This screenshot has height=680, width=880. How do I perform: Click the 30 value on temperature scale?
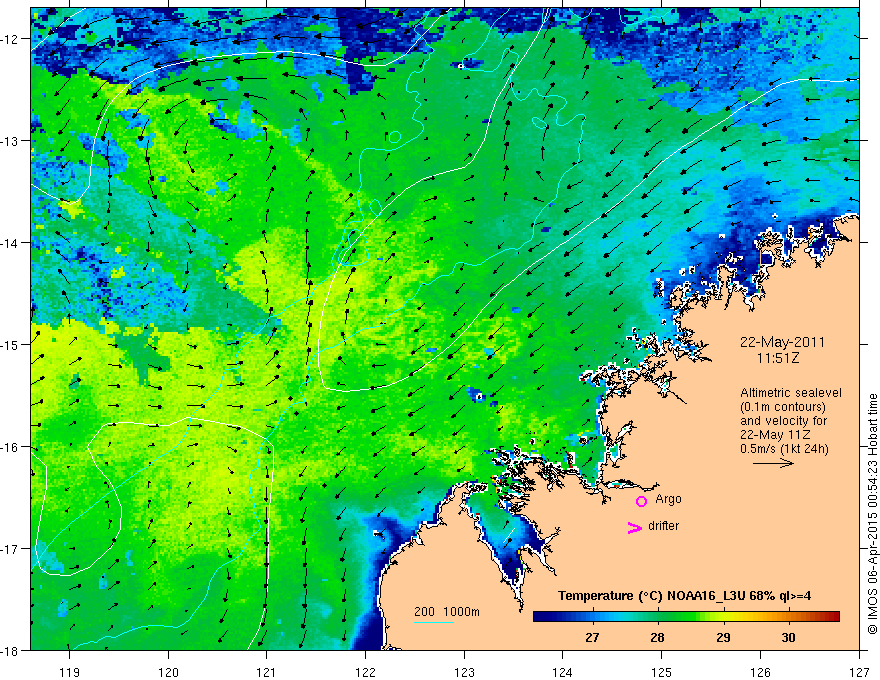point(789,637)
